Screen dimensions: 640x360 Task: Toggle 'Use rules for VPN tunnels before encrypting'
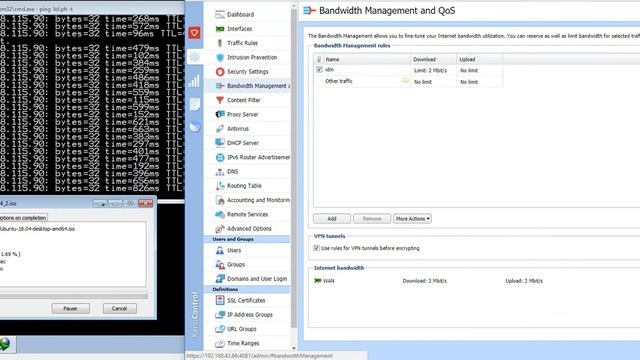tap(316, 248)
